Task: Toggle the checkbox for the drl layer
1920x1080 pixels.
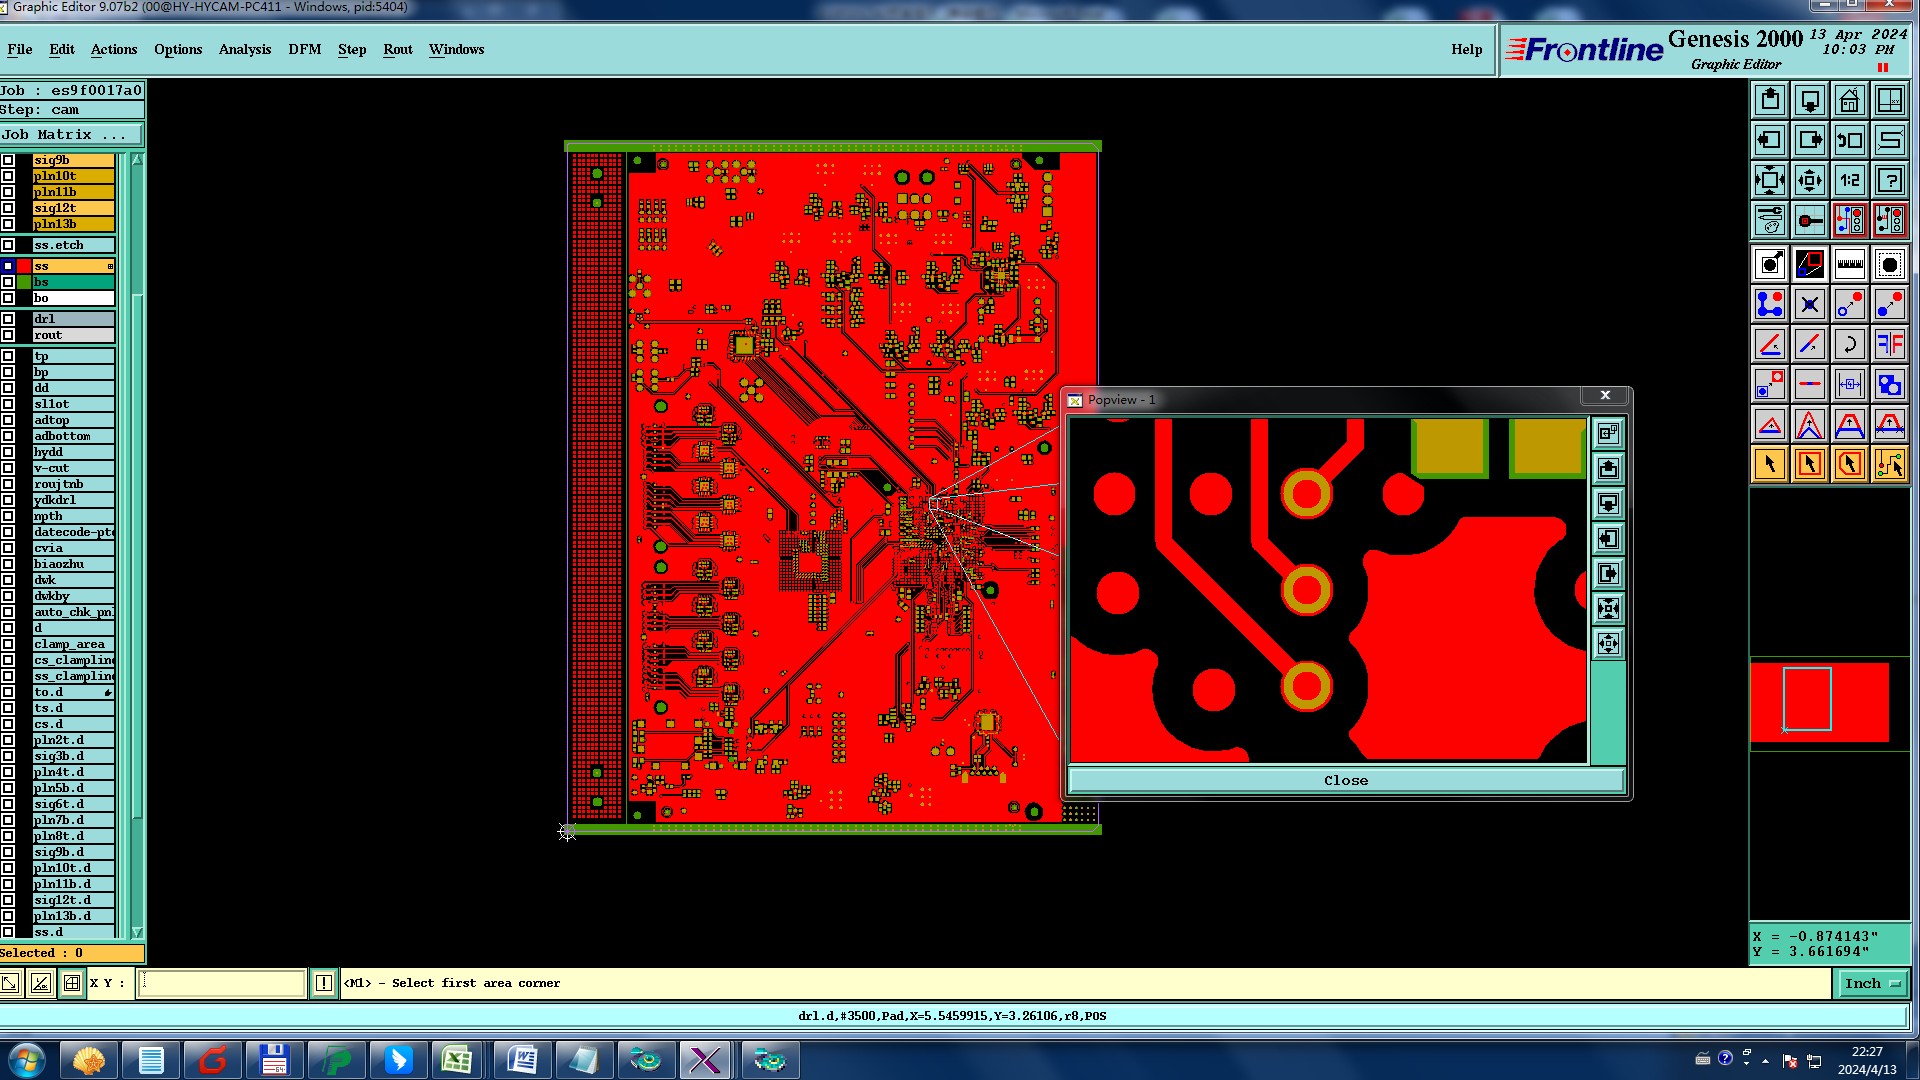Action: click(x=8, y=319)
